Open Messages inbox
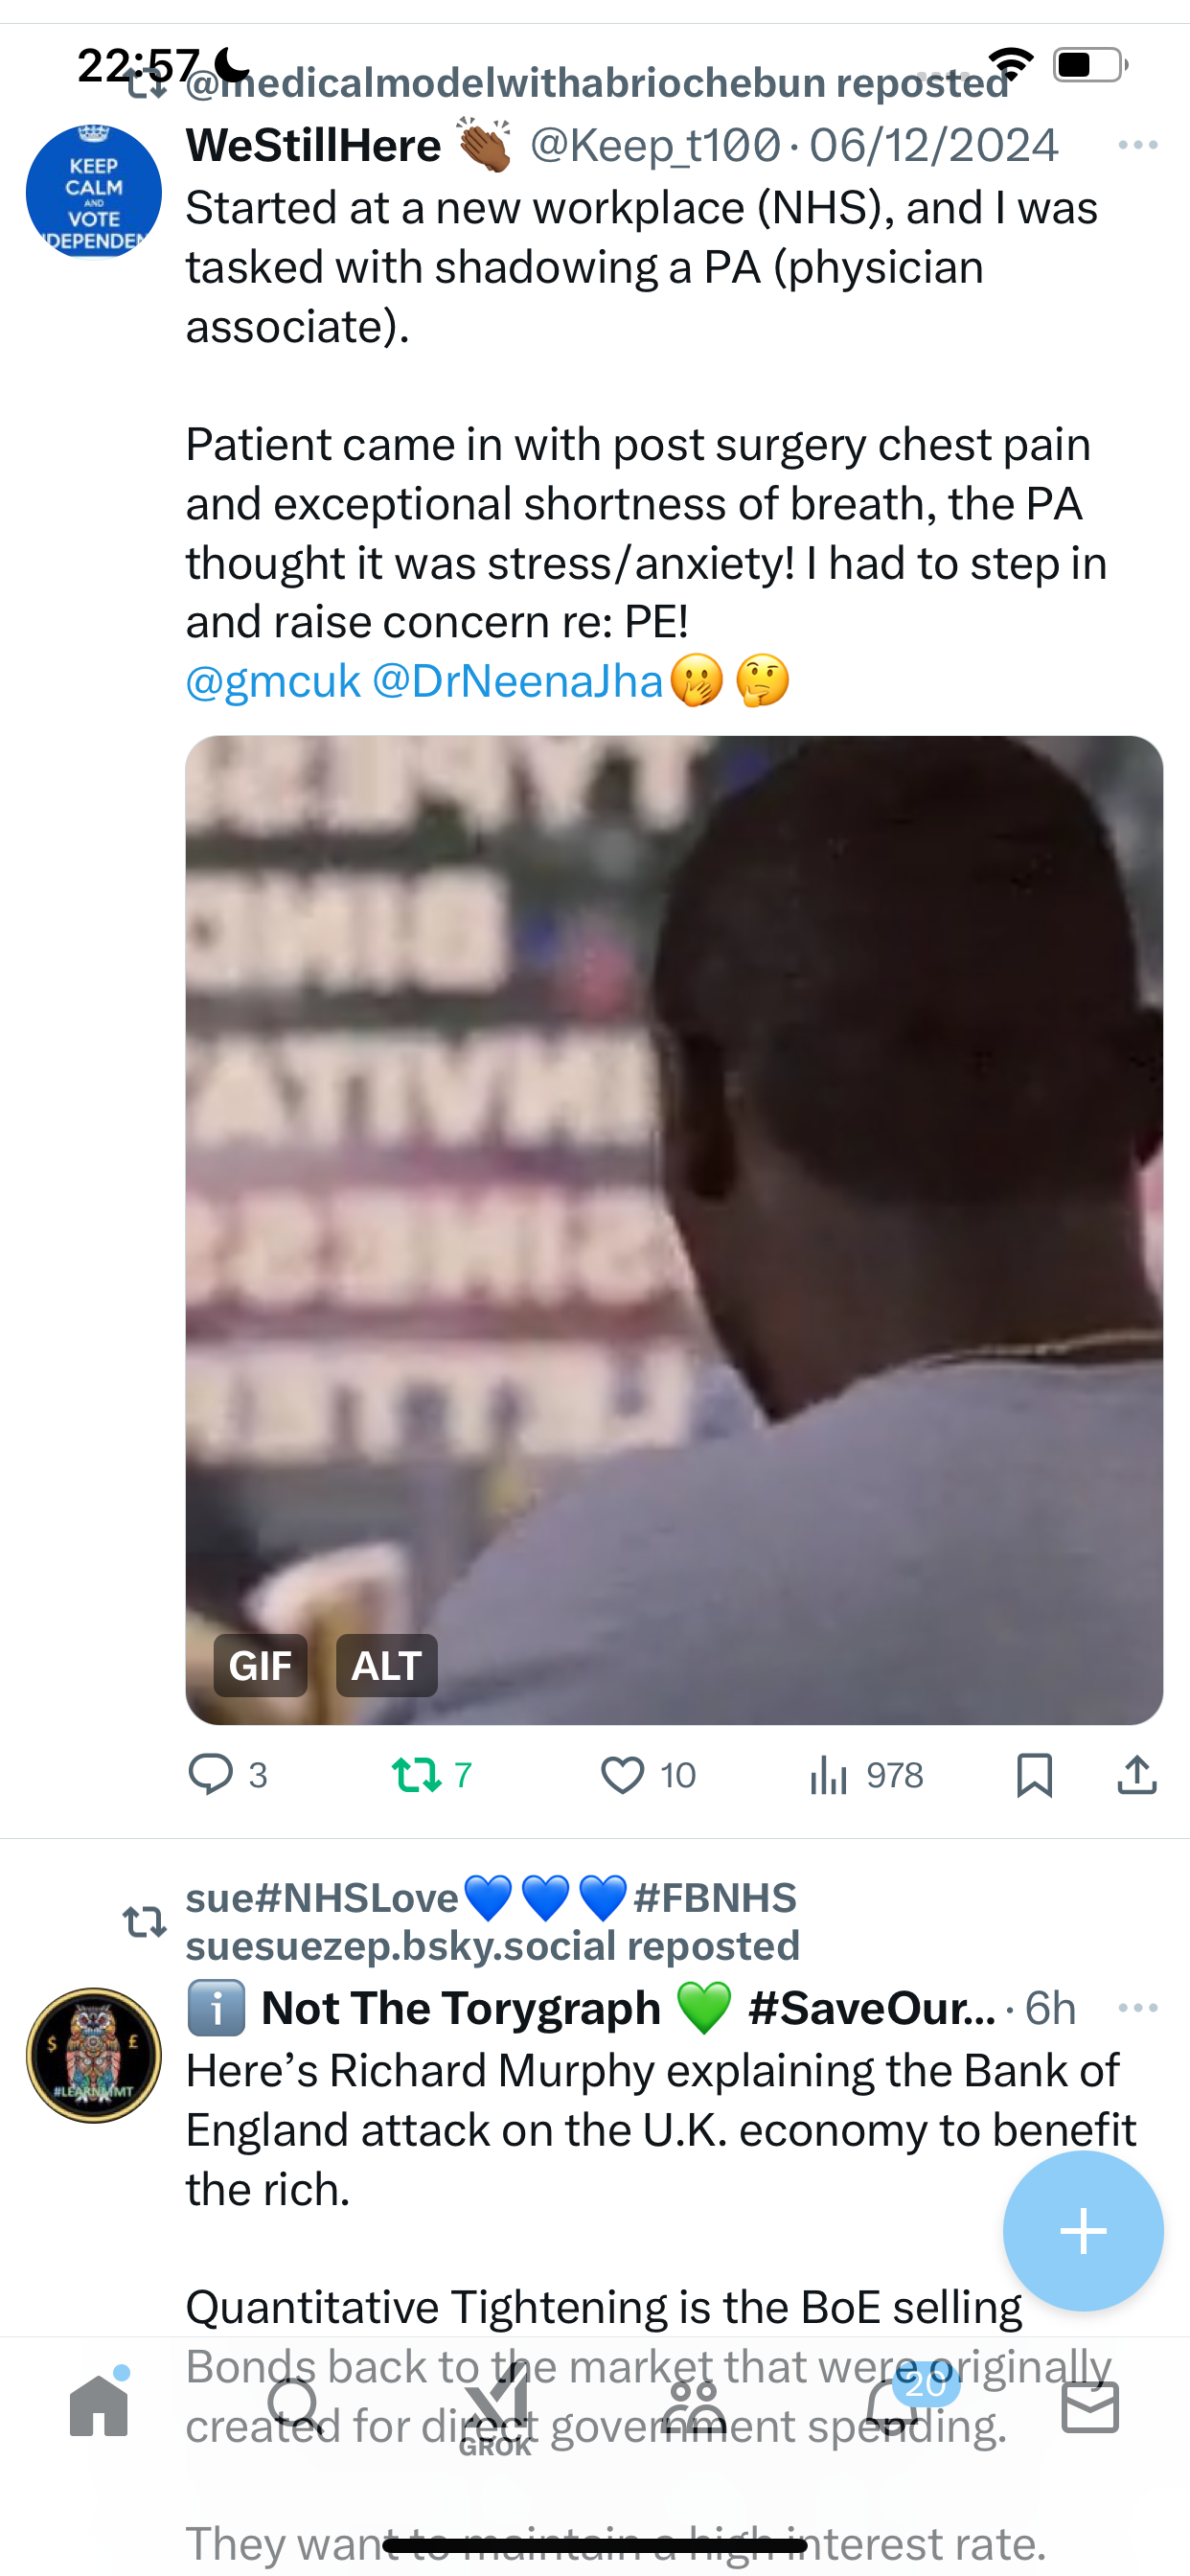Screen dimensions: 1190x2576 (1090, 2407)
